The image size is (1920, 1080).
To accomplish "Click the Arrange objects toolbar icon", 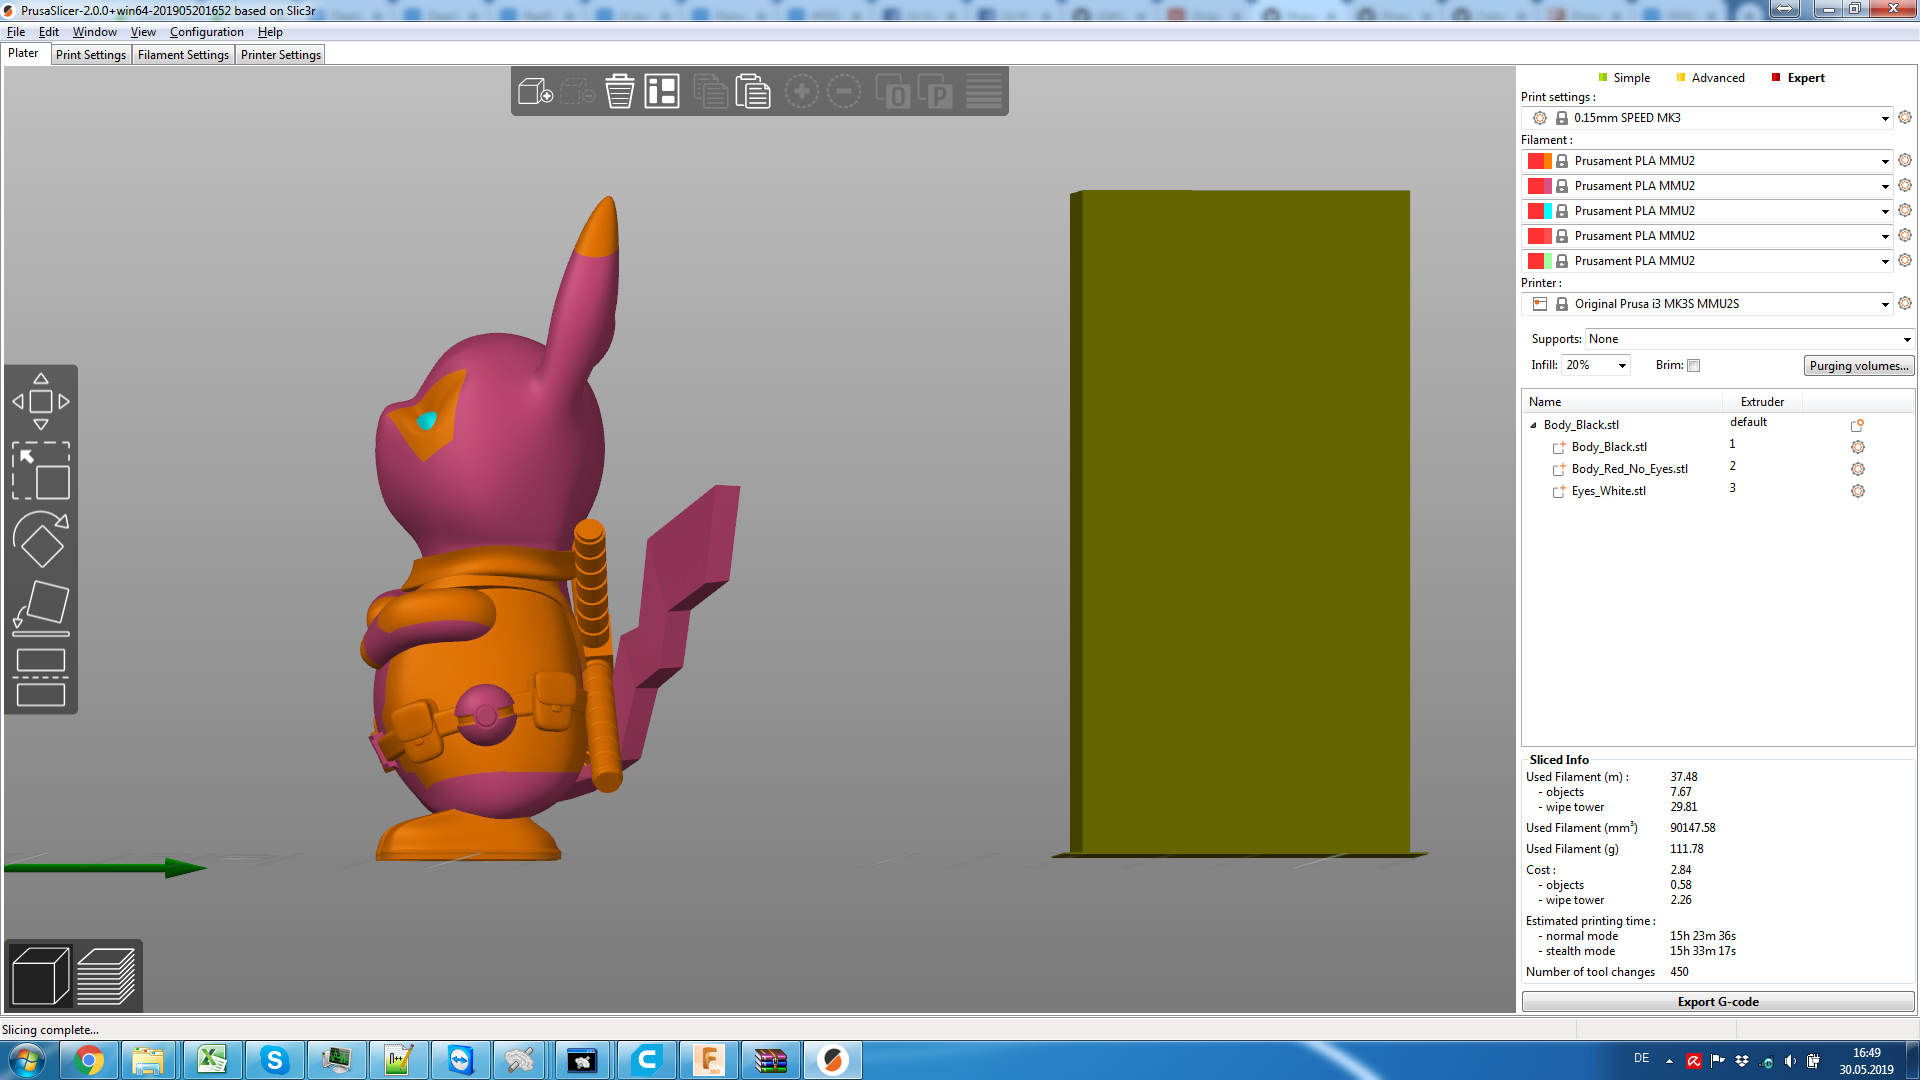I will coord(662,92).
